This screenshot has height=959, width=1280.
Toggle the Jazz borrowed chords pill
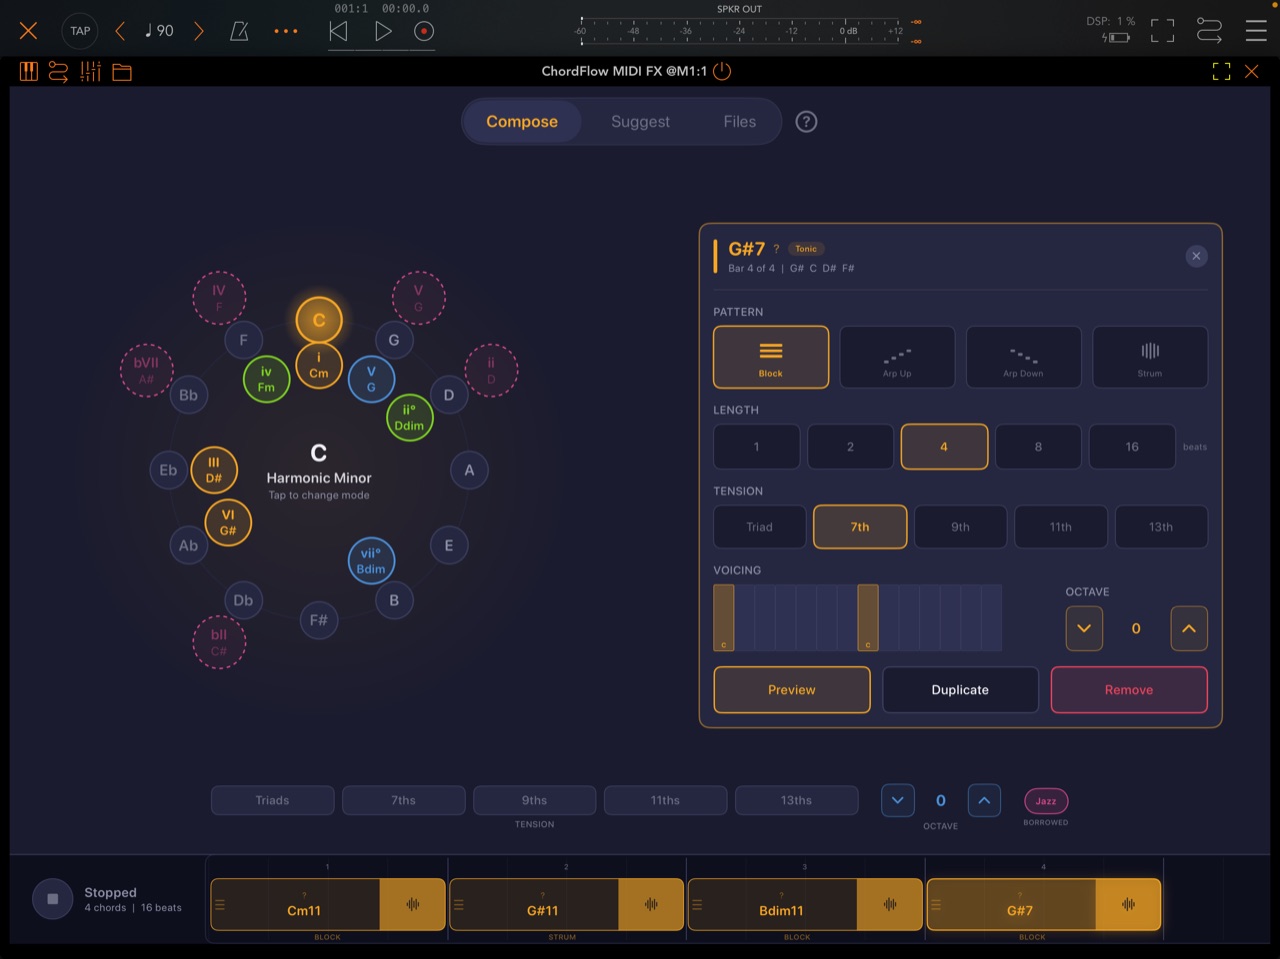pos(1046,801)
